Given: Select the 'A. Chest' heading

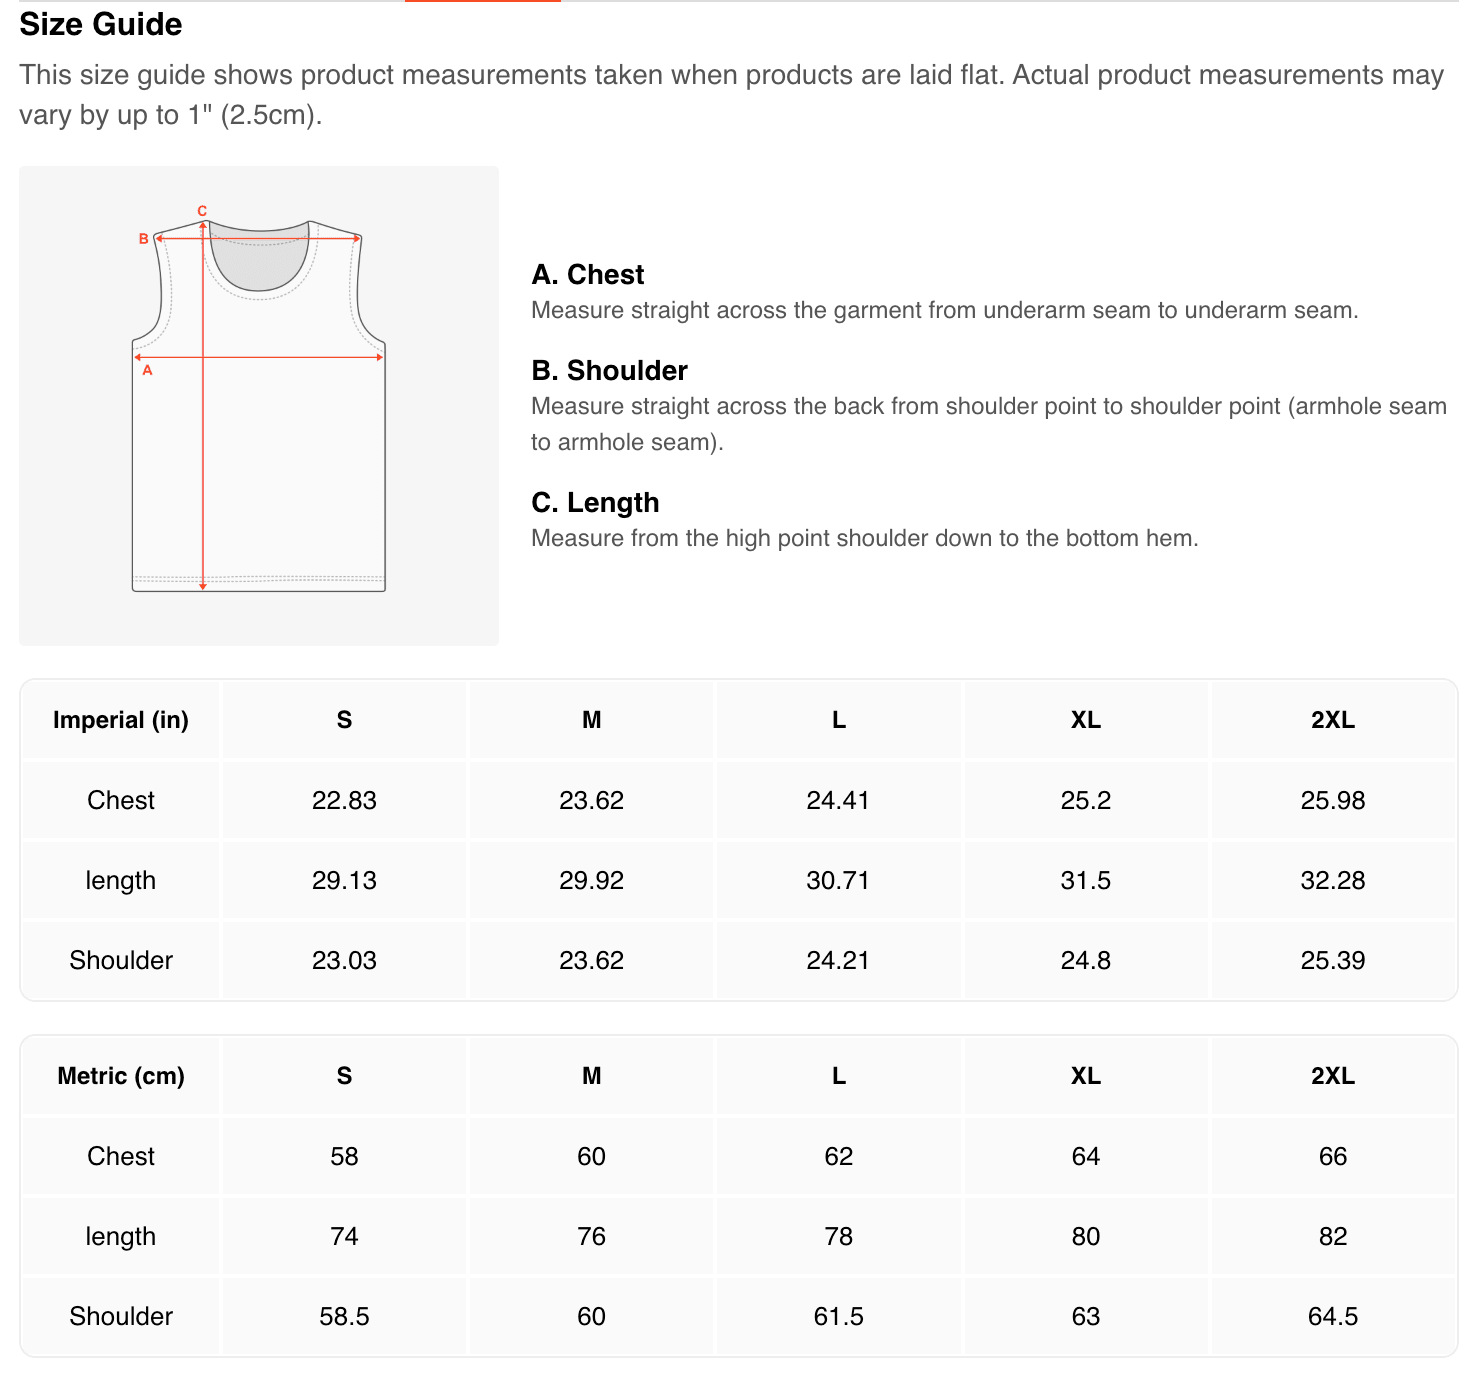Looking at the screenshot, I should (x=588, y=274).
